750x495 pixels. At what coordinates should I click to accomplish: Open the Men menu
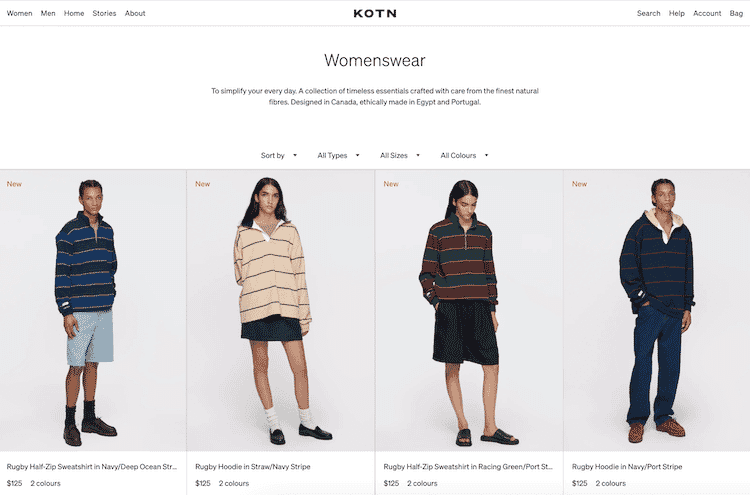click(x=48, y=13)
